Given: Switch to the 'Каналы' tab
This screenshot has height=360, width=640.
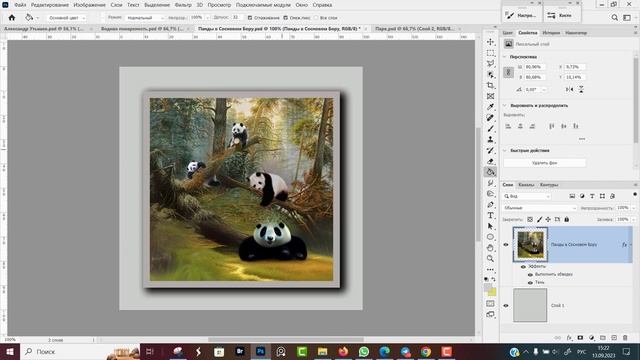Looking at the screenshot, I should point(526,185).
